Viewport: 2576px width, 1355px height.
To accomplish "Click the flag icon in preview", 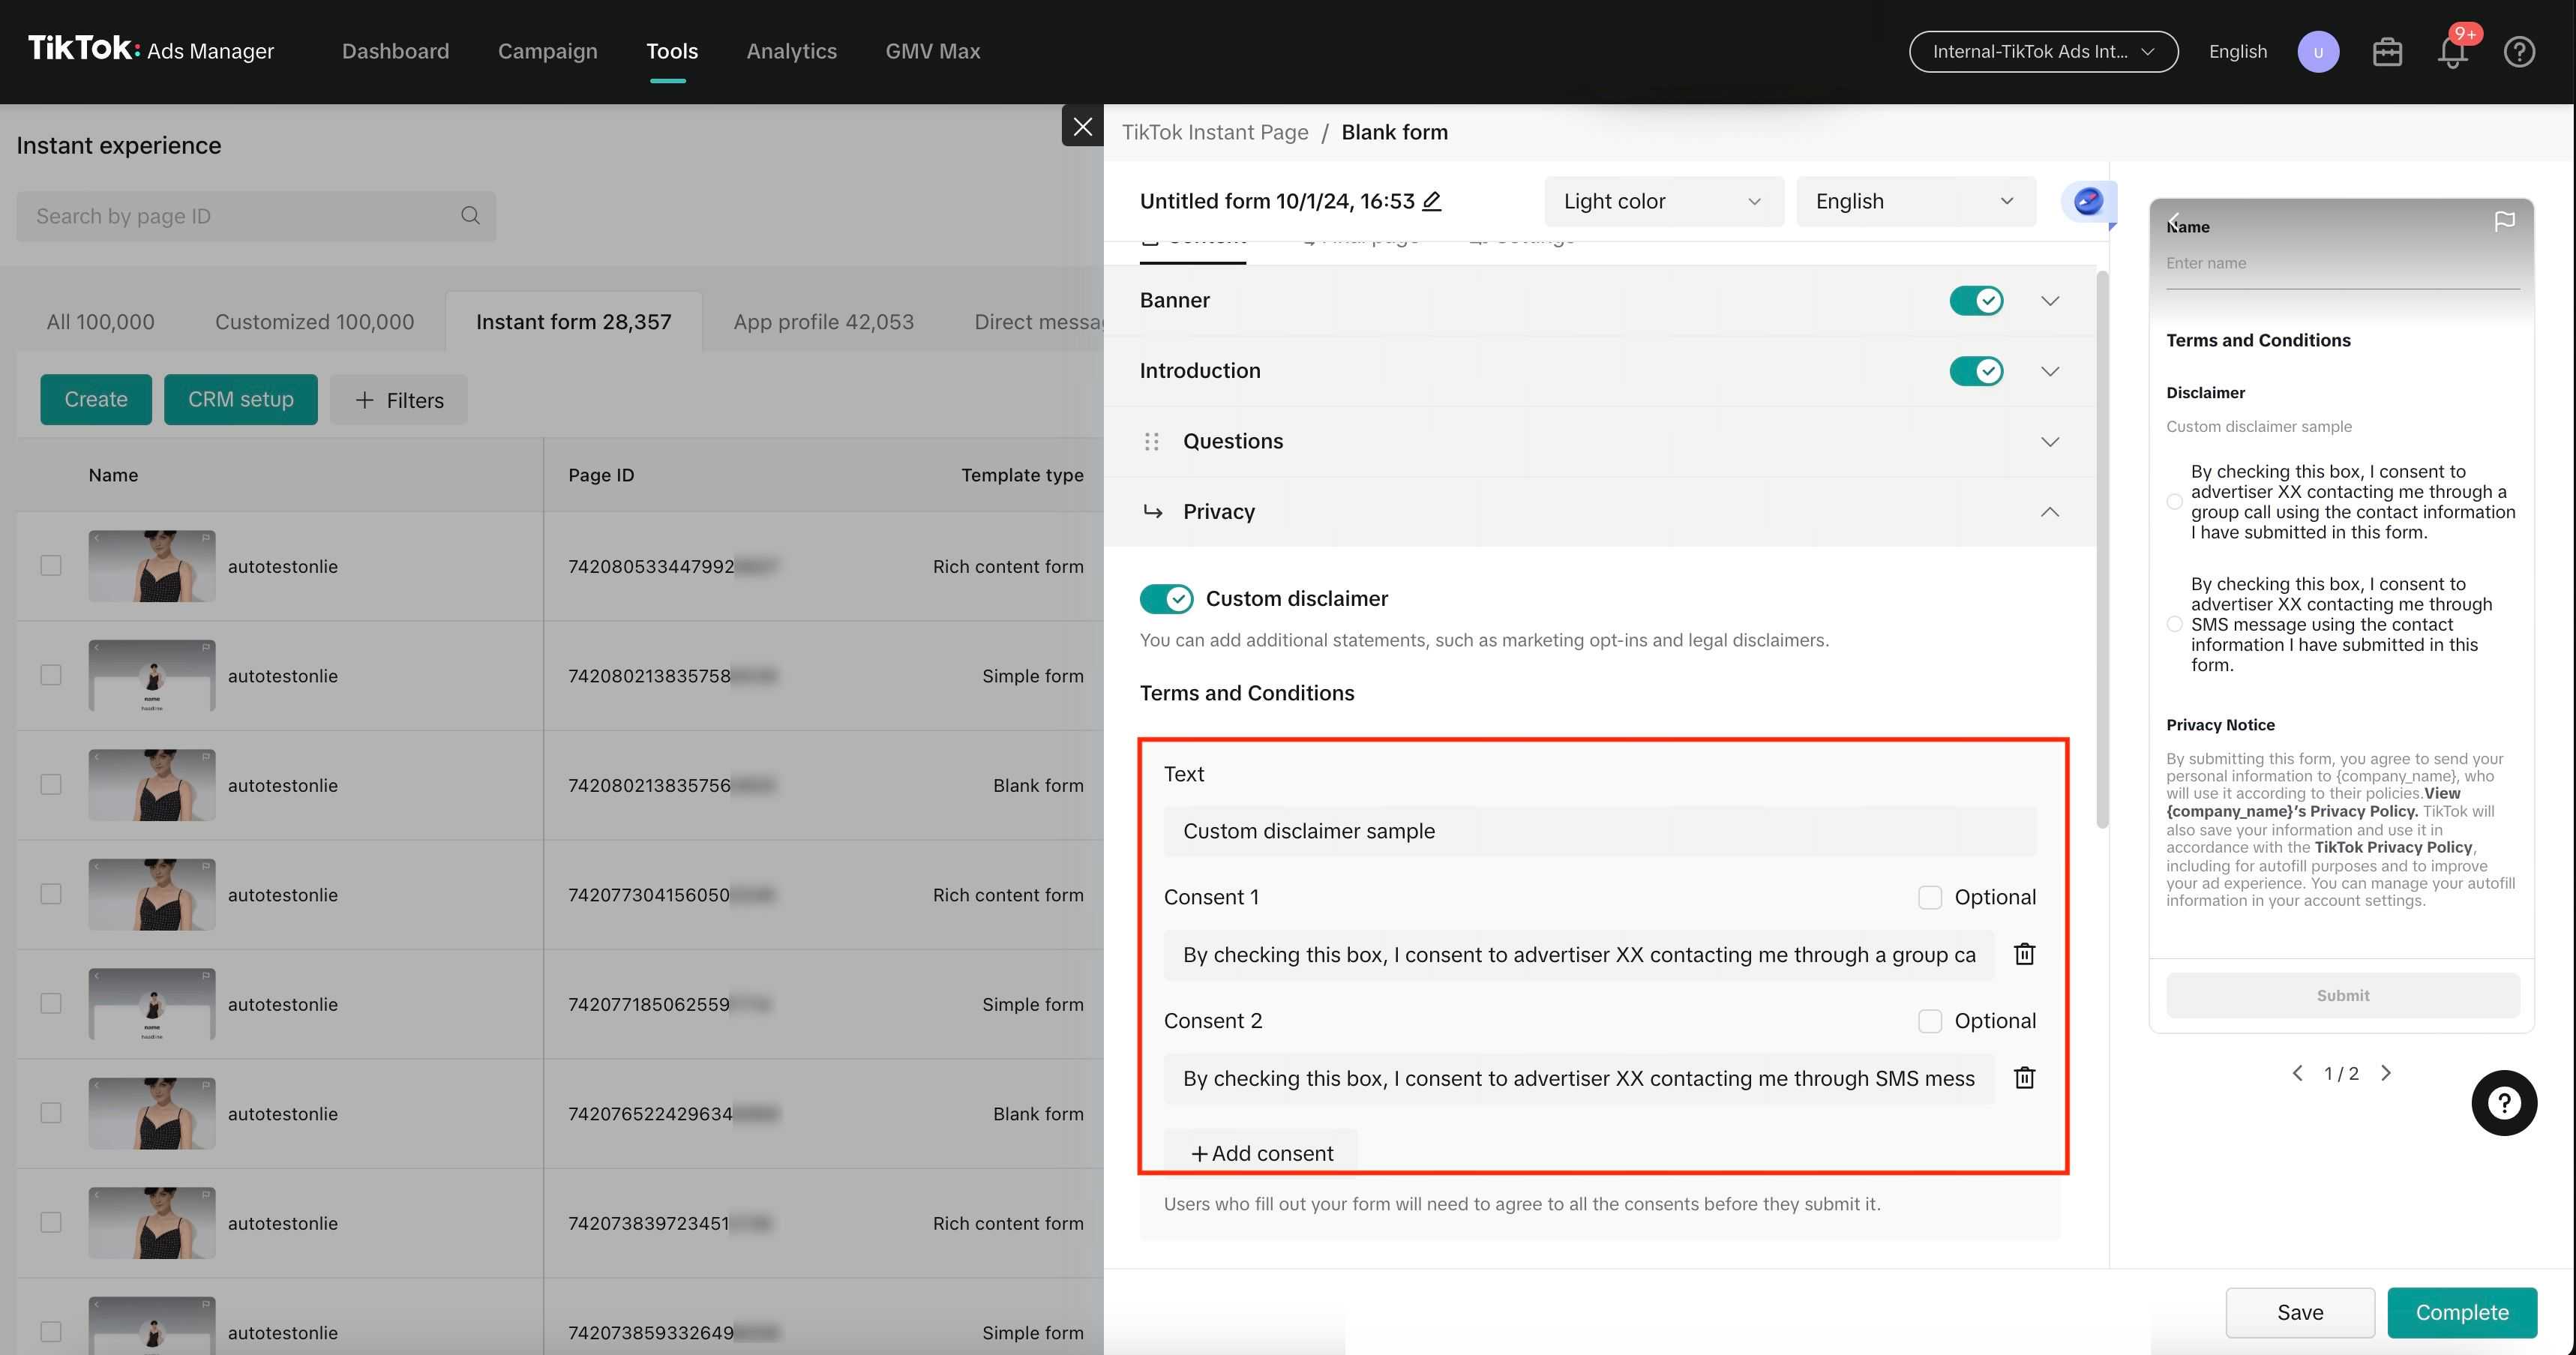I will (x=2504, y=221).
